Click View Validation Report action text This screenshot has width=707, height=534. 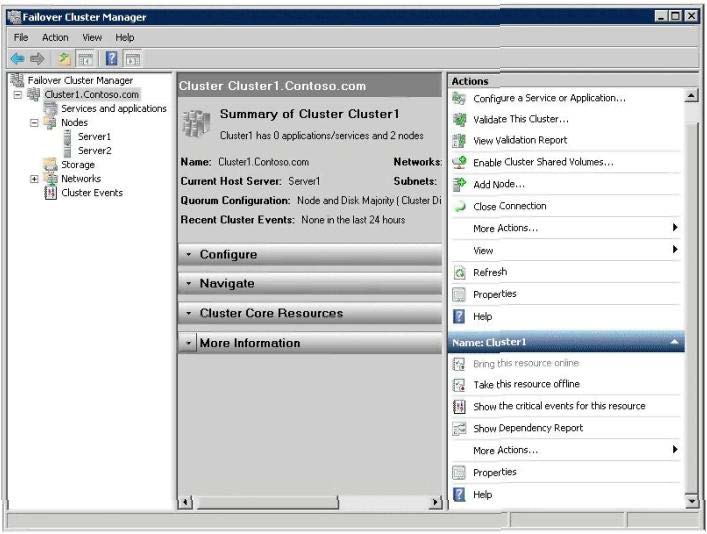tap(520, 141)
